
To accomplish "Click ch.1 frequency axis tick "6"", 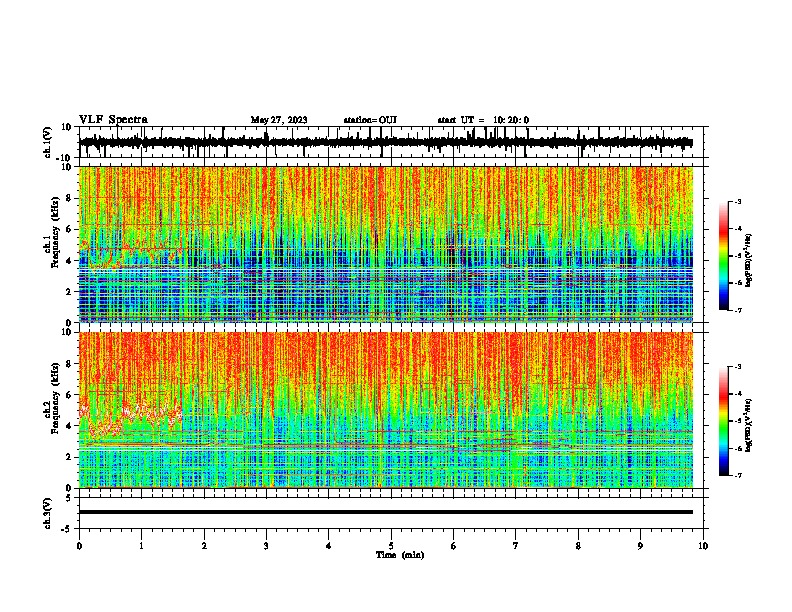I will pyautogui.click(x=70, y=229).
